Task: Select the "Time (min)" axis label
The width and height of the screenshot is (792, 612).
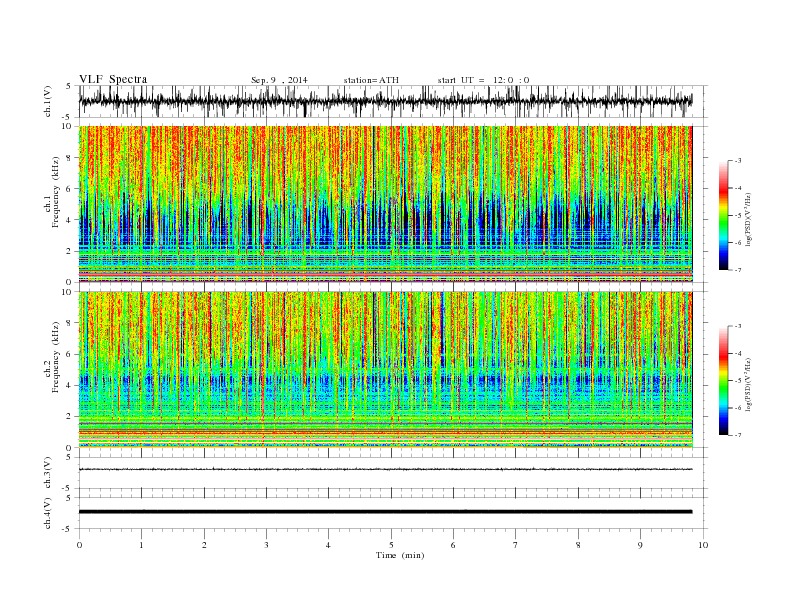Action: click(400, 555)
